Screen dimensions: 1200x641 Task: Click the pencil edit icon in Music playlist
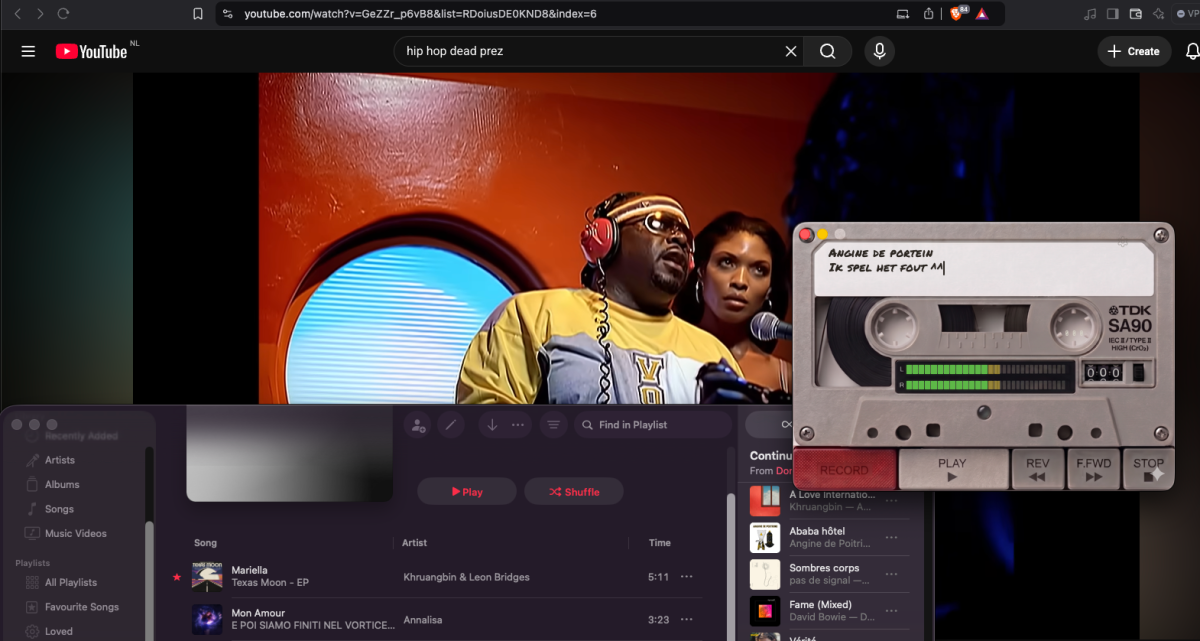(x=451, y=425)
